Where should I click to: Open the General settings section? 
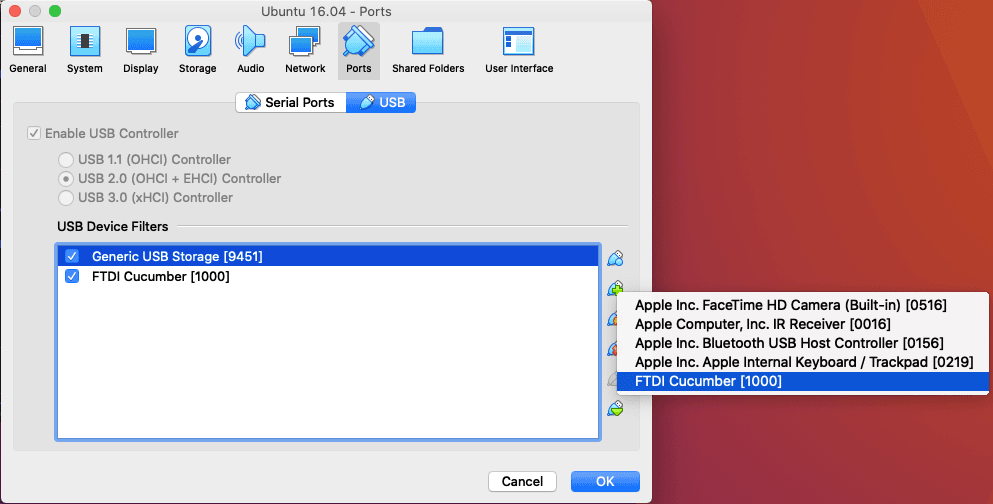(x=28, y=51)
